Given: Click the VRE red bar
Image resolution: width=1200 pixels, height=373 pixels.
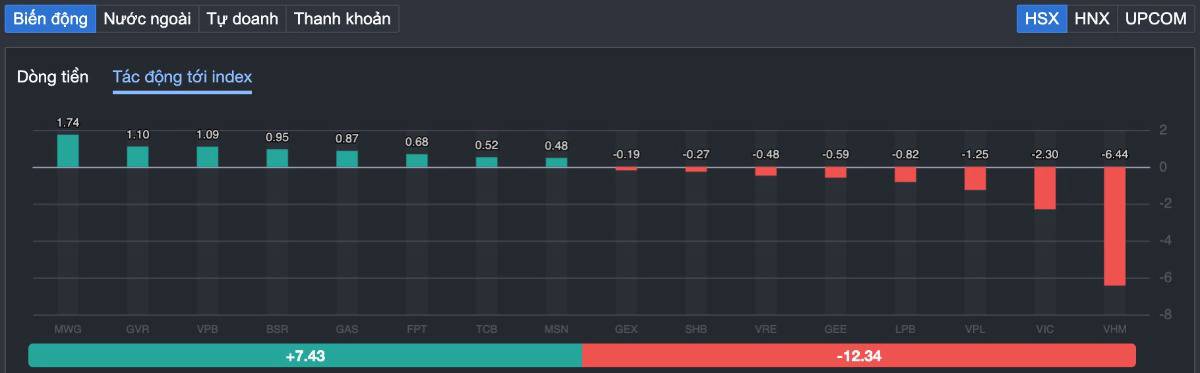Looking at the screenshot, I should [766, 172].
